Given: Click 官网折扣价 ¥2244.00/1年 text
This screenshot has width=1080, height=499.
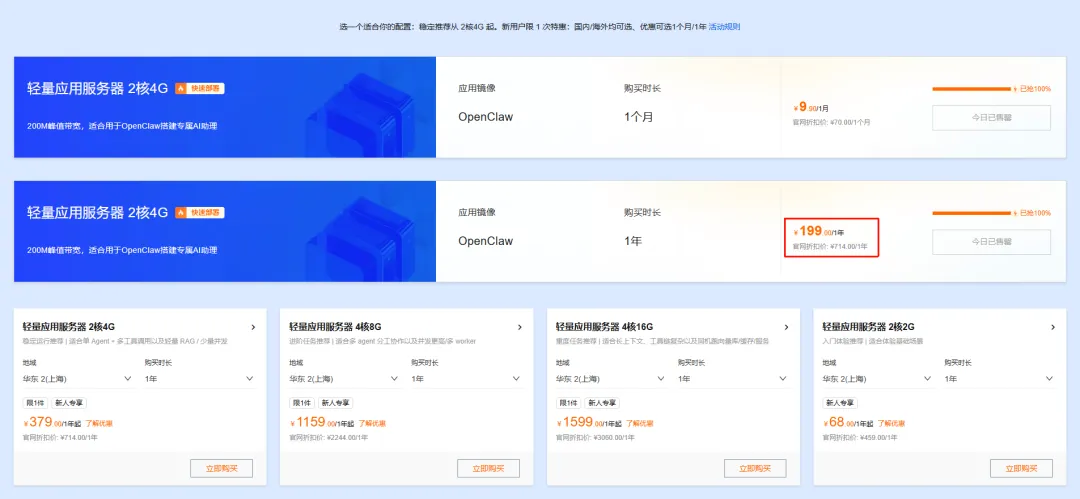Looking at the screenshot, I should click(x=329, y=438).
